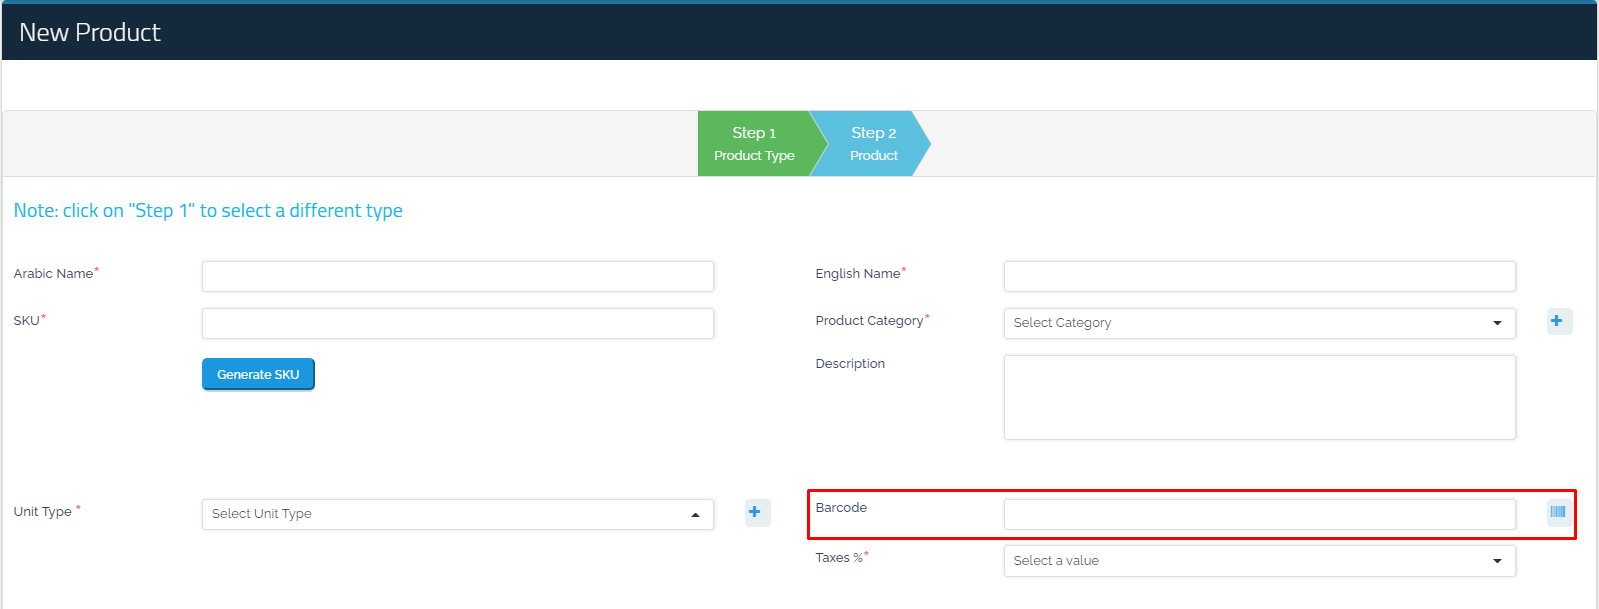Click into the SKU input field
Image resolution: width=1599 pixels, height=609 pixels.
(457, 323)
